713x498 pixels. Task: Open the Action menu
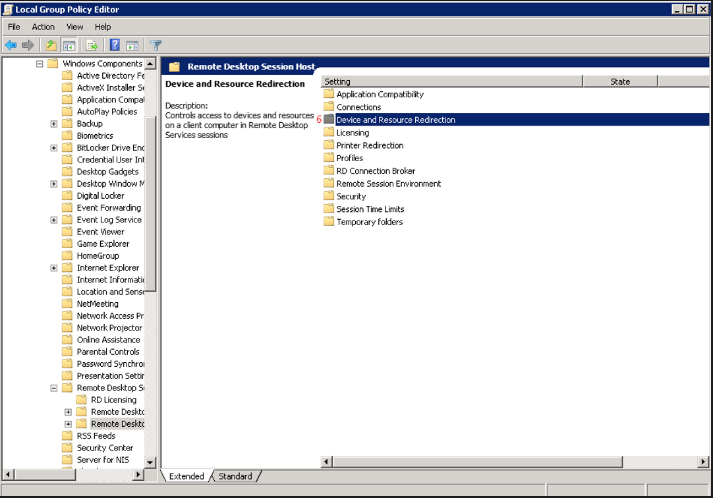43,27
